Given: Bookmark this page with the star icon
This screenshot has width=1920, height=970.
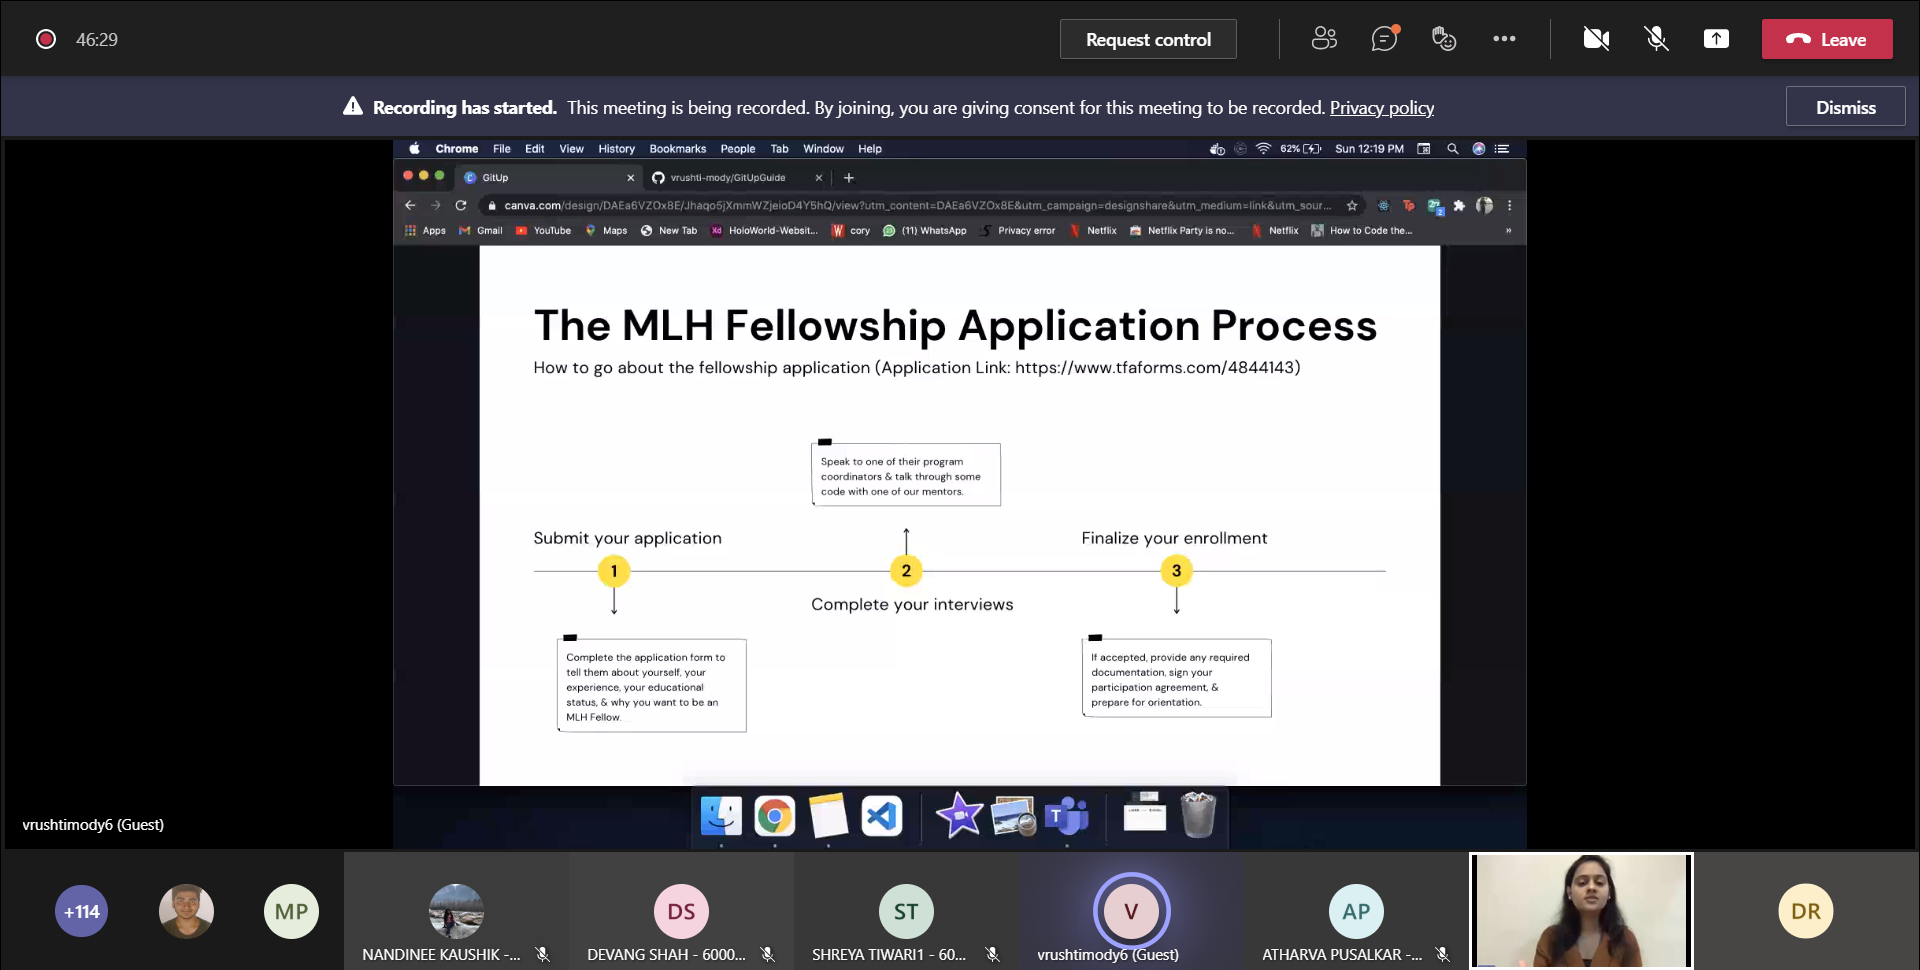Looking at the screenshot, I should [1352, 205].
